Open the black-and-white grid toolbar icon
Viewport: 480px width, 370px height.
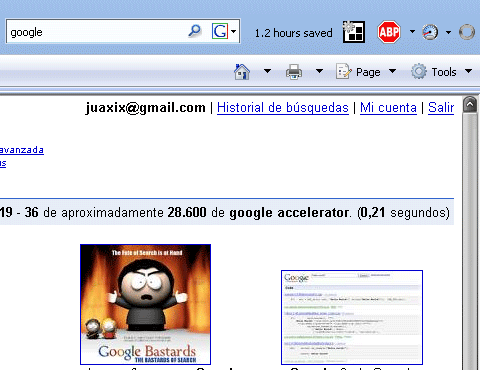[354, 32]
